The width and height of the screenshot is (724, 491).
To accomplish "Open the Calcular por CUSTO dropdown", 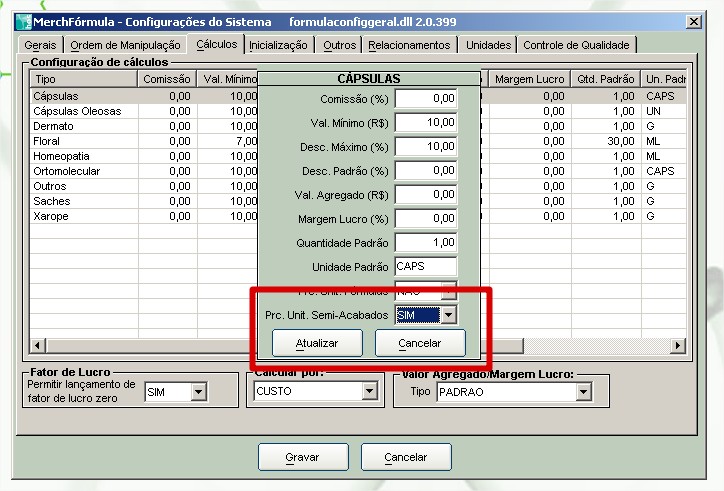I will tap(371, 392).
